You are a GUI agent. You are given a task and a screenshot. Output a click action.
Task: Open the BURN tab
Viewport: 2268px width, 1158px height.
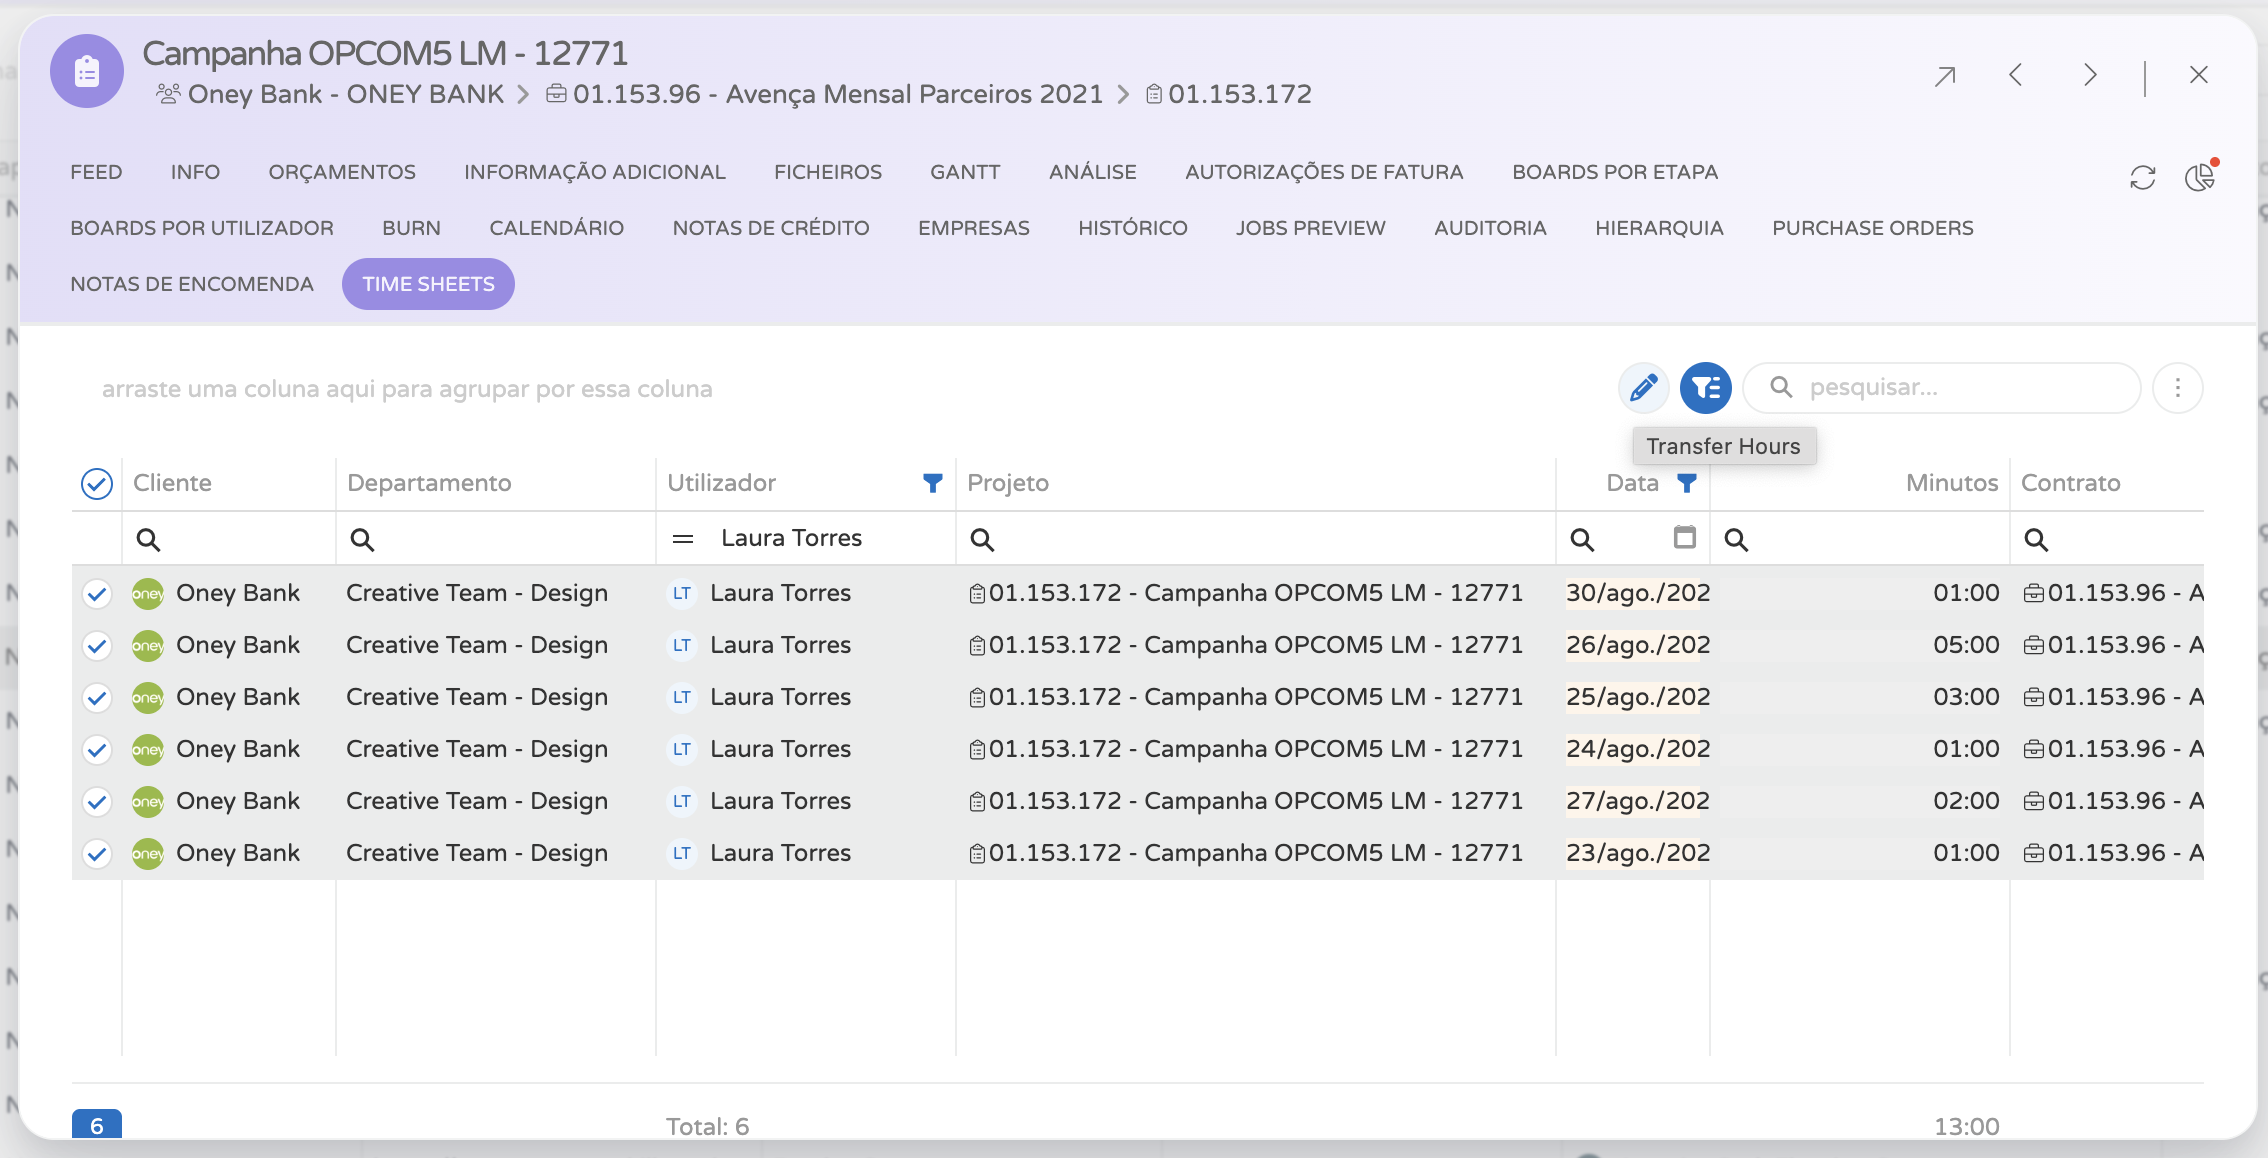tap(411, 228)
